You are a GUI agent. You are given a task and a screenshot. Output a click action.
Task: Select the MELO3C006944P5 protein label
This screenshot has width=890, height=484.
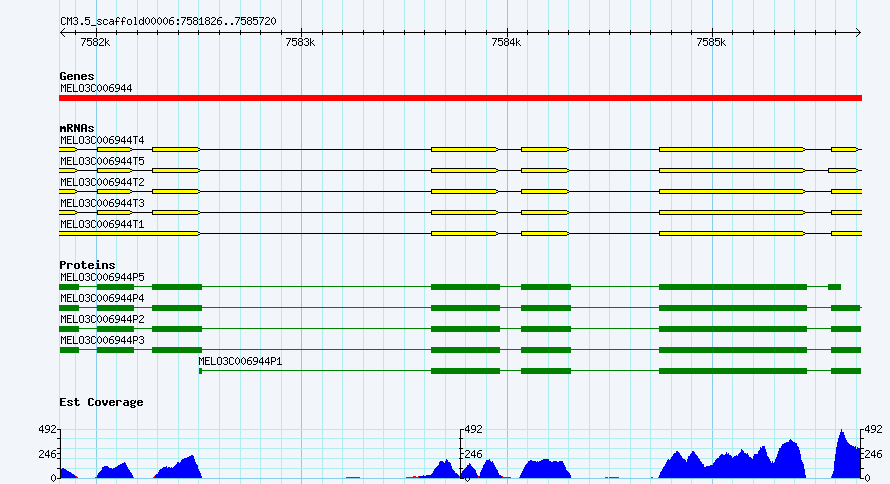102,277
